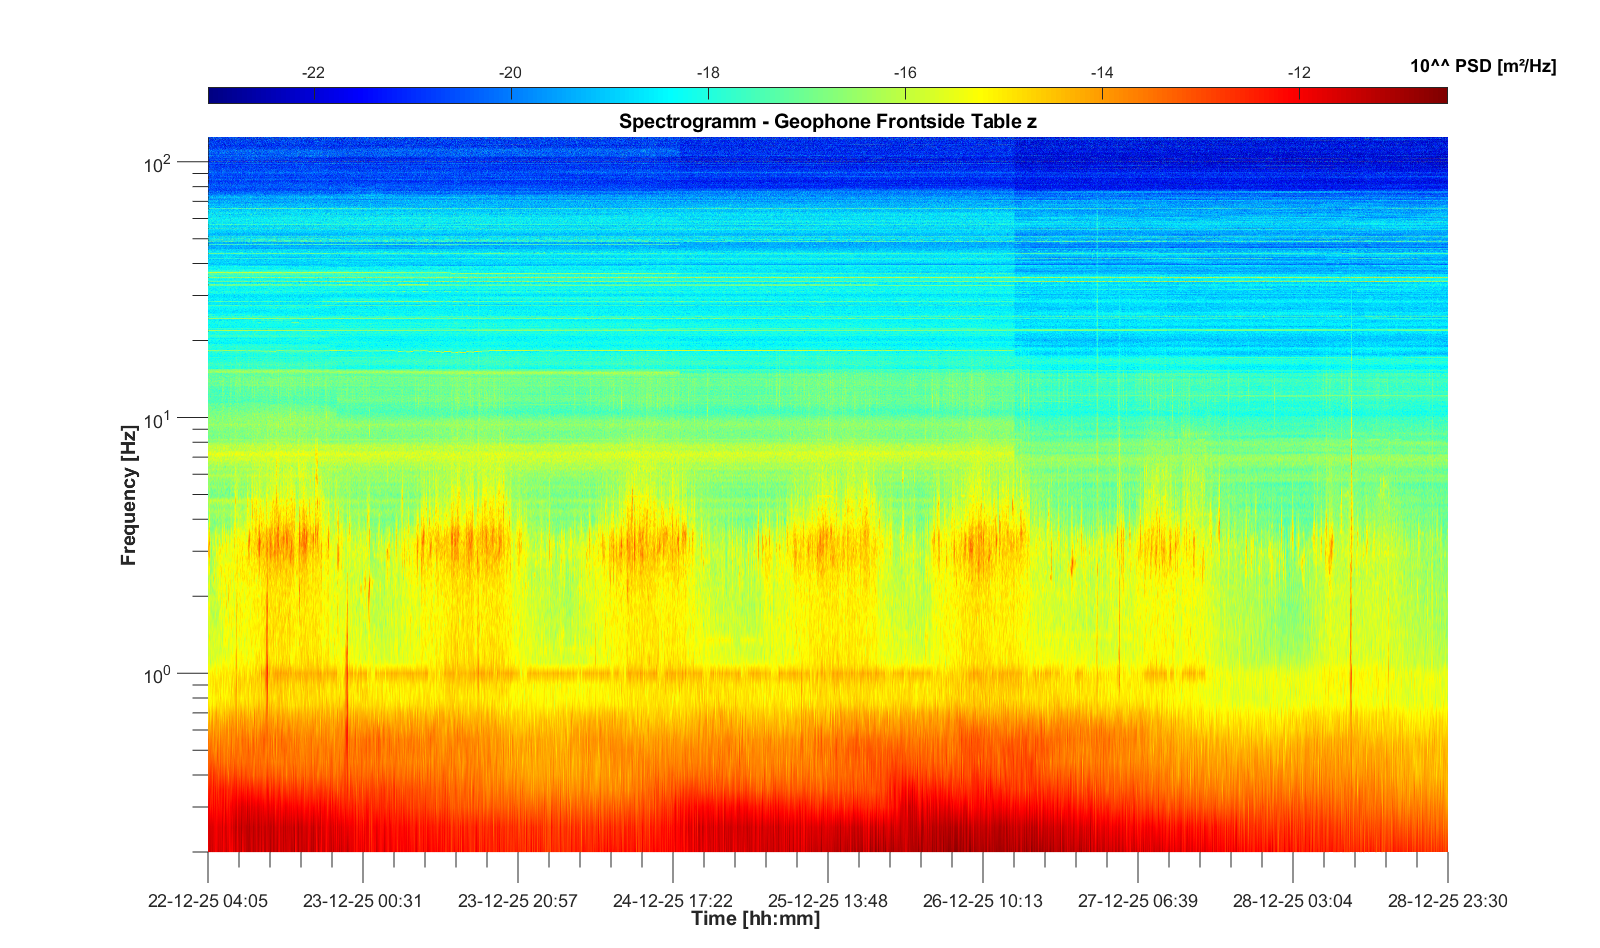1600x948 pixels.
Task: Click the 10^2 frequency tick label
Action: pos(158,163)
